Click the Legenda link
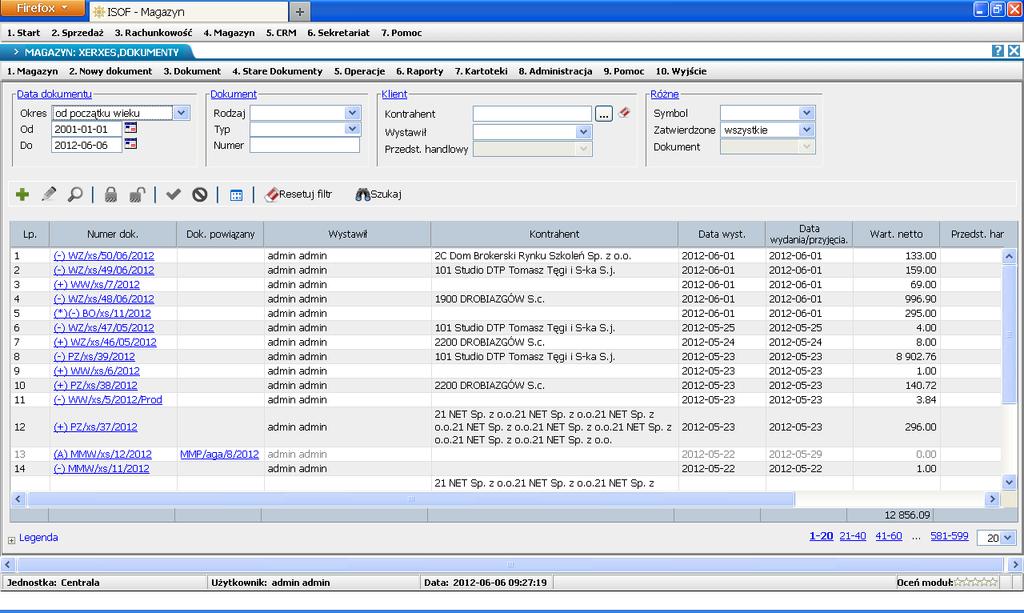Viewport: 1024px width, 613px height. click(x=39, y=538)
